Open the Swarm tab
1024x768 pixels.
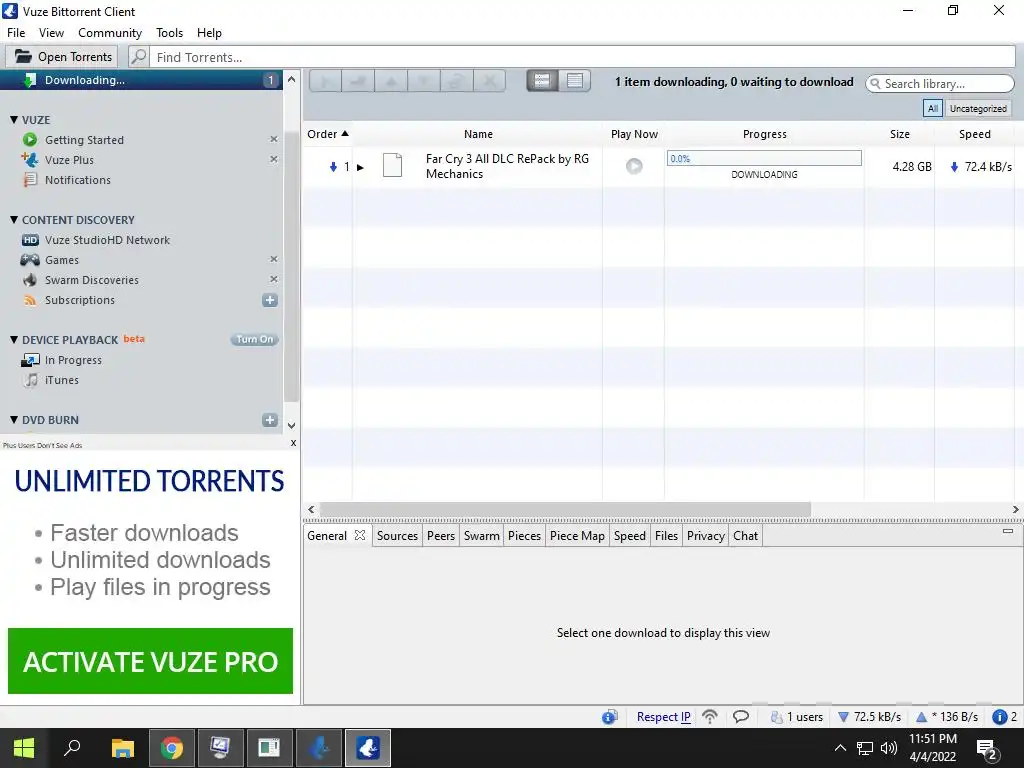pos(481,536)
